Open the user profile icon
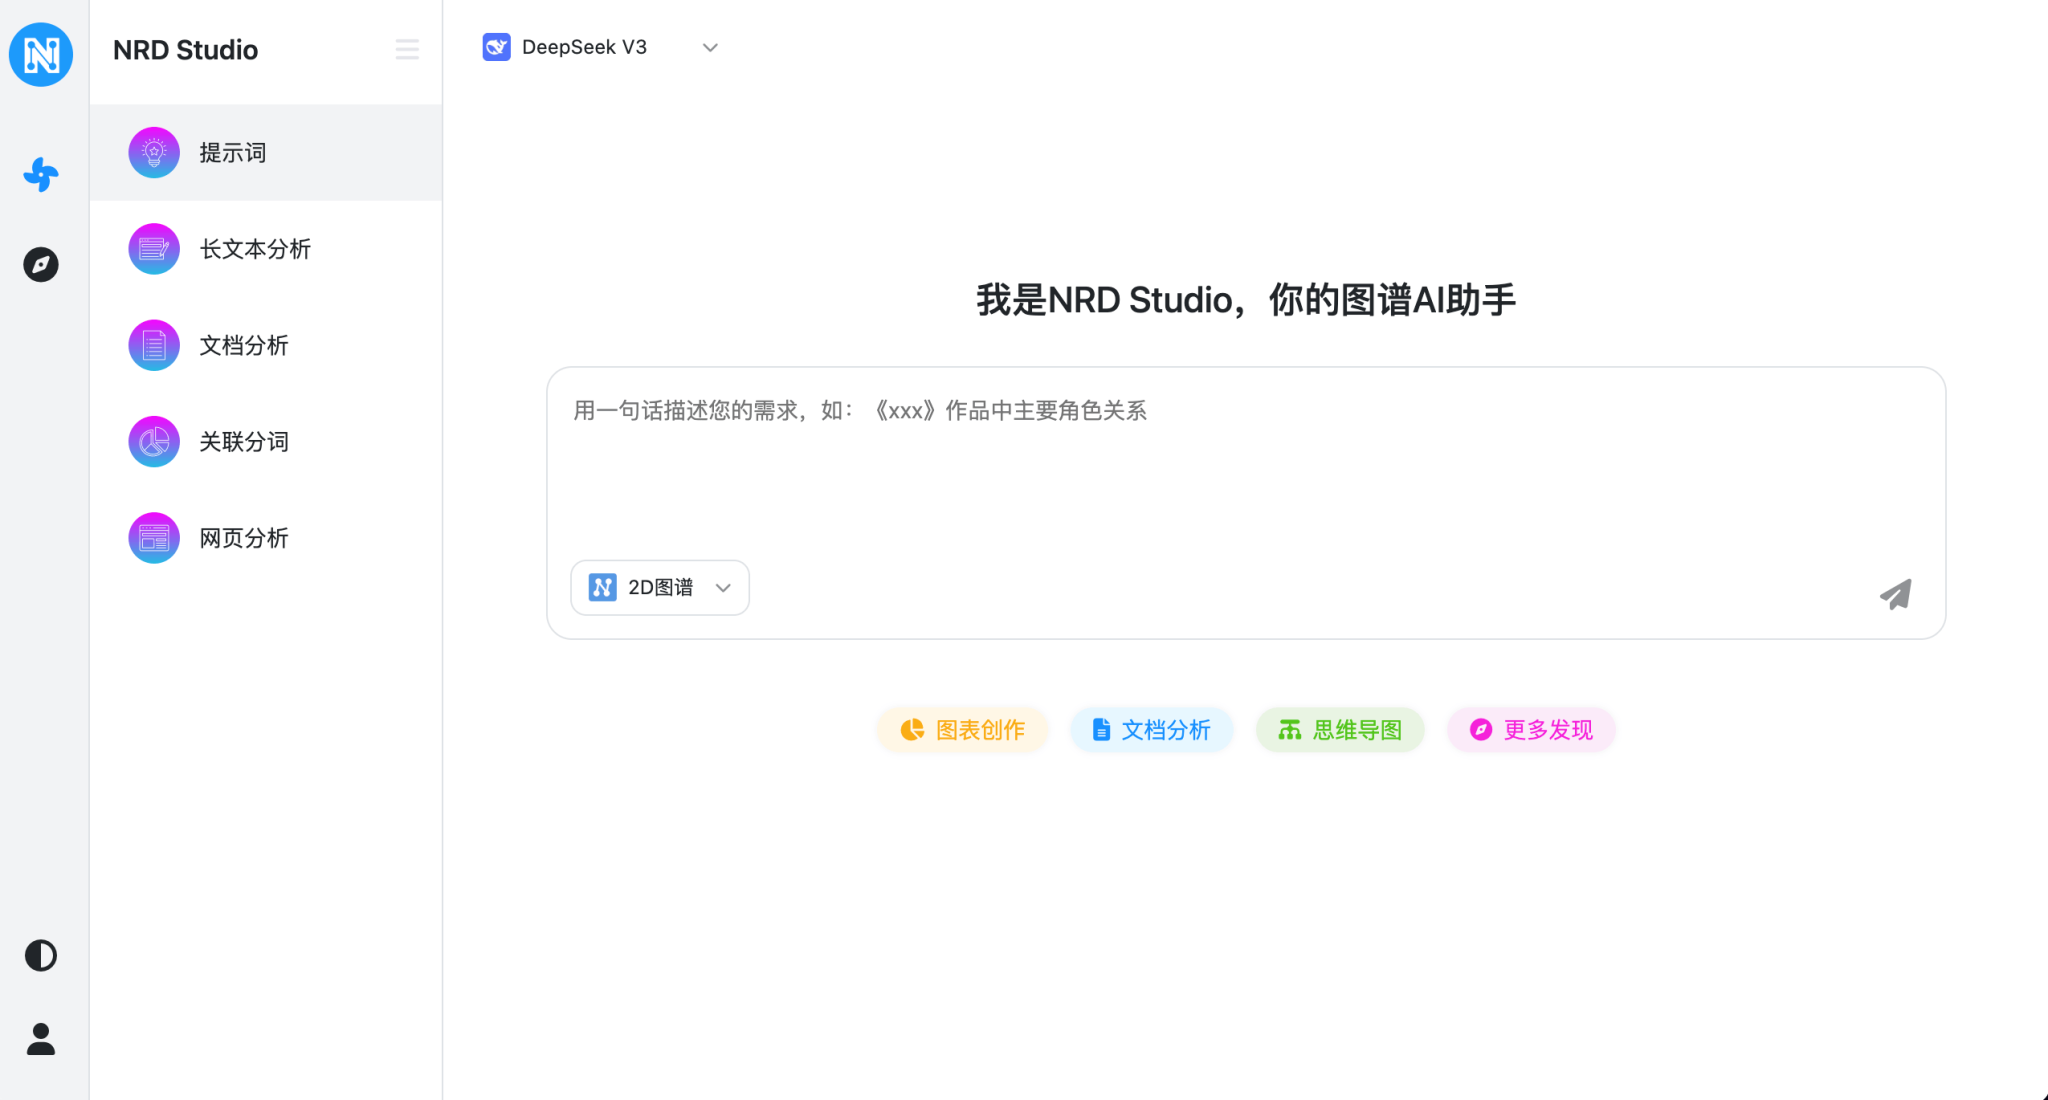The height and width of the screenshot is (1100, 2048). [41, 1039]
